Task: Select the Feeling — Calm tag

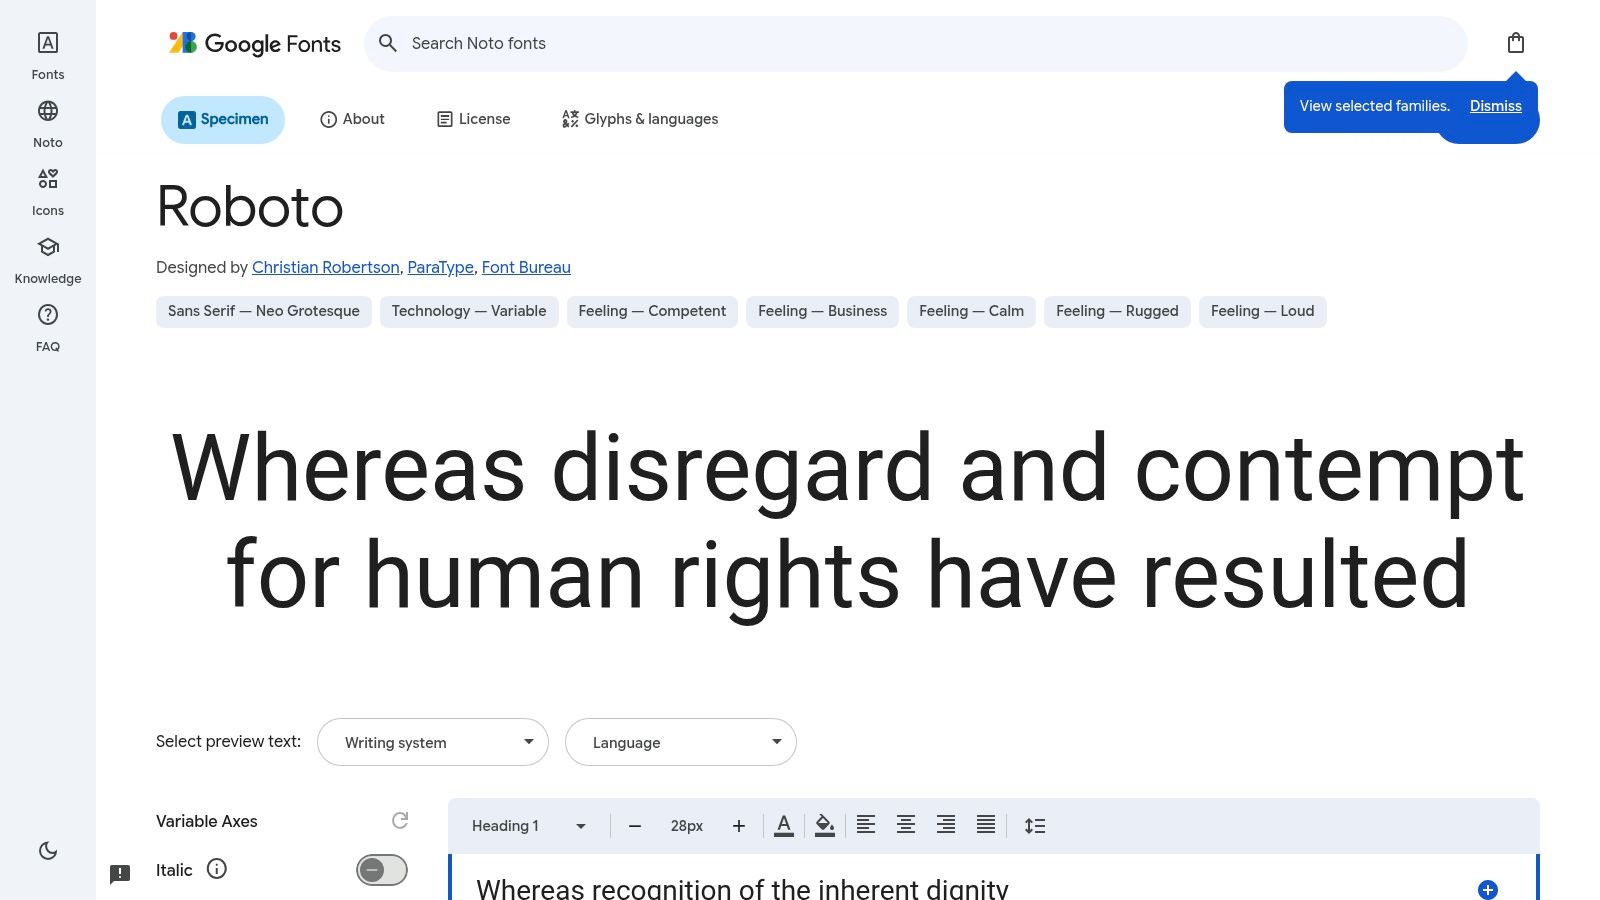Action: point(971,311)
